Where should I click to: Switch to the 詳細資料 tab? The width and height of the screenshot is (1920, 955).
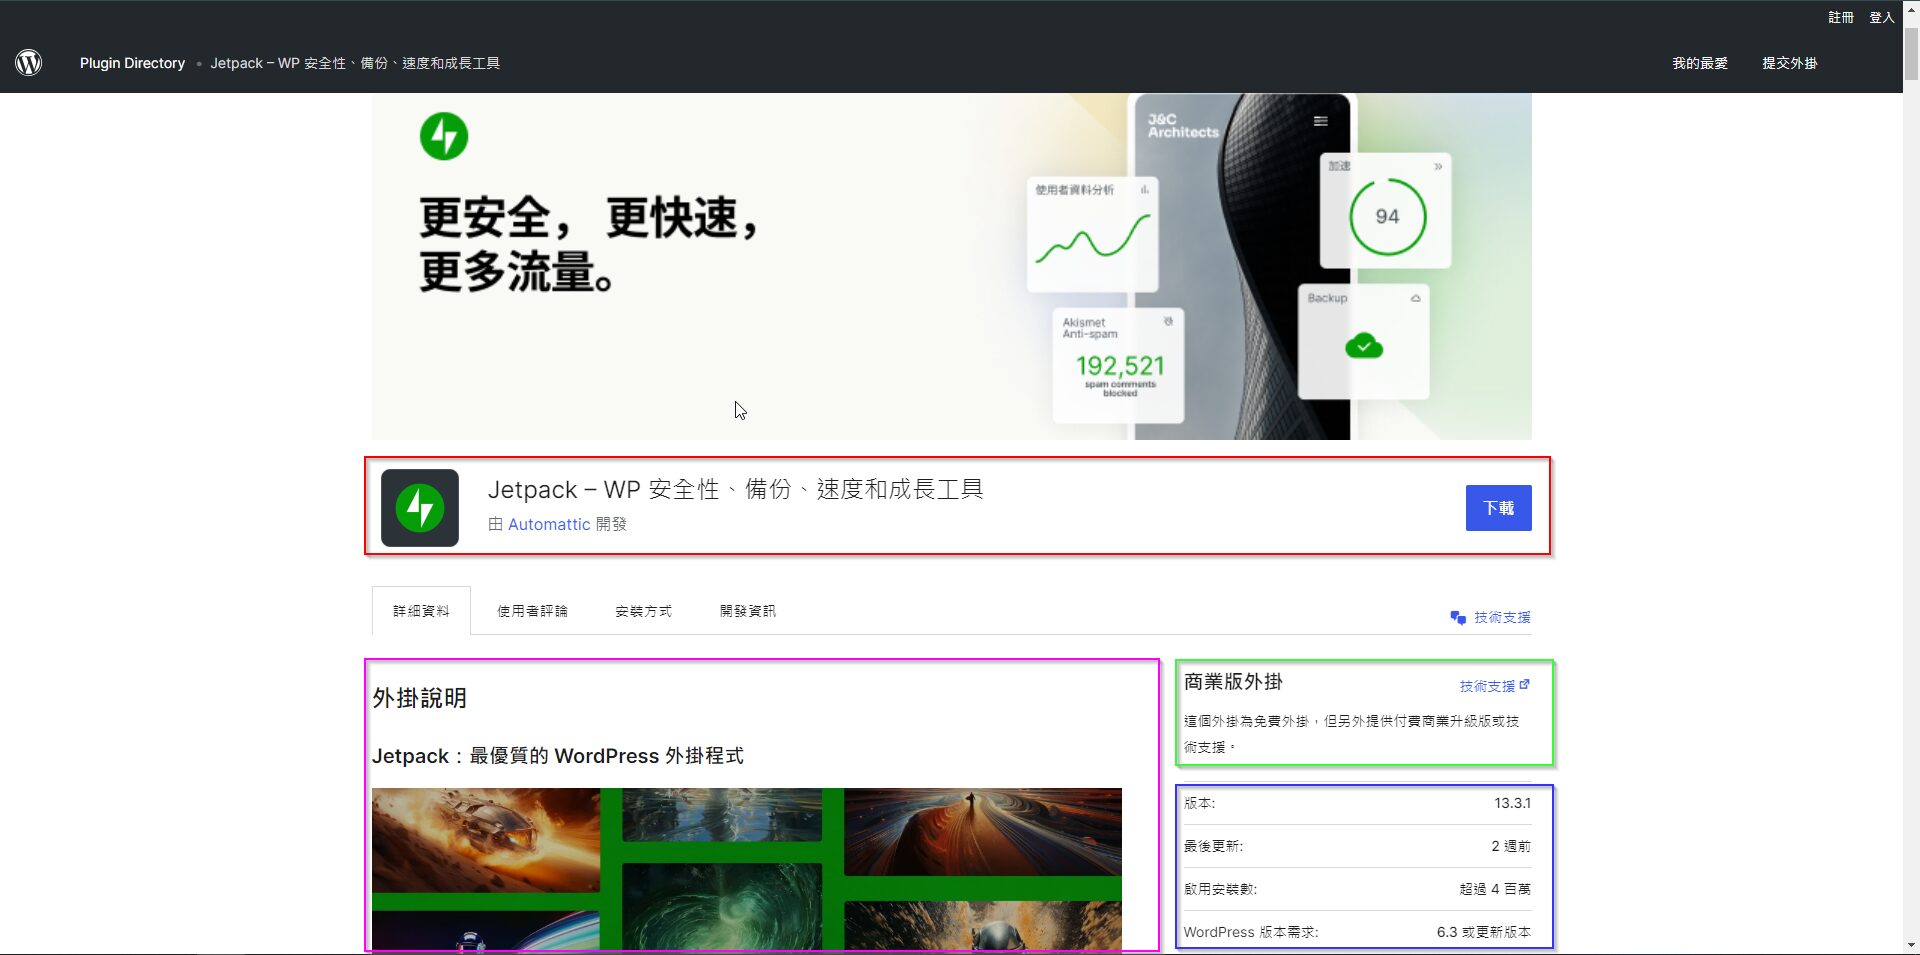pyautogui.click(x=421, y=611)
